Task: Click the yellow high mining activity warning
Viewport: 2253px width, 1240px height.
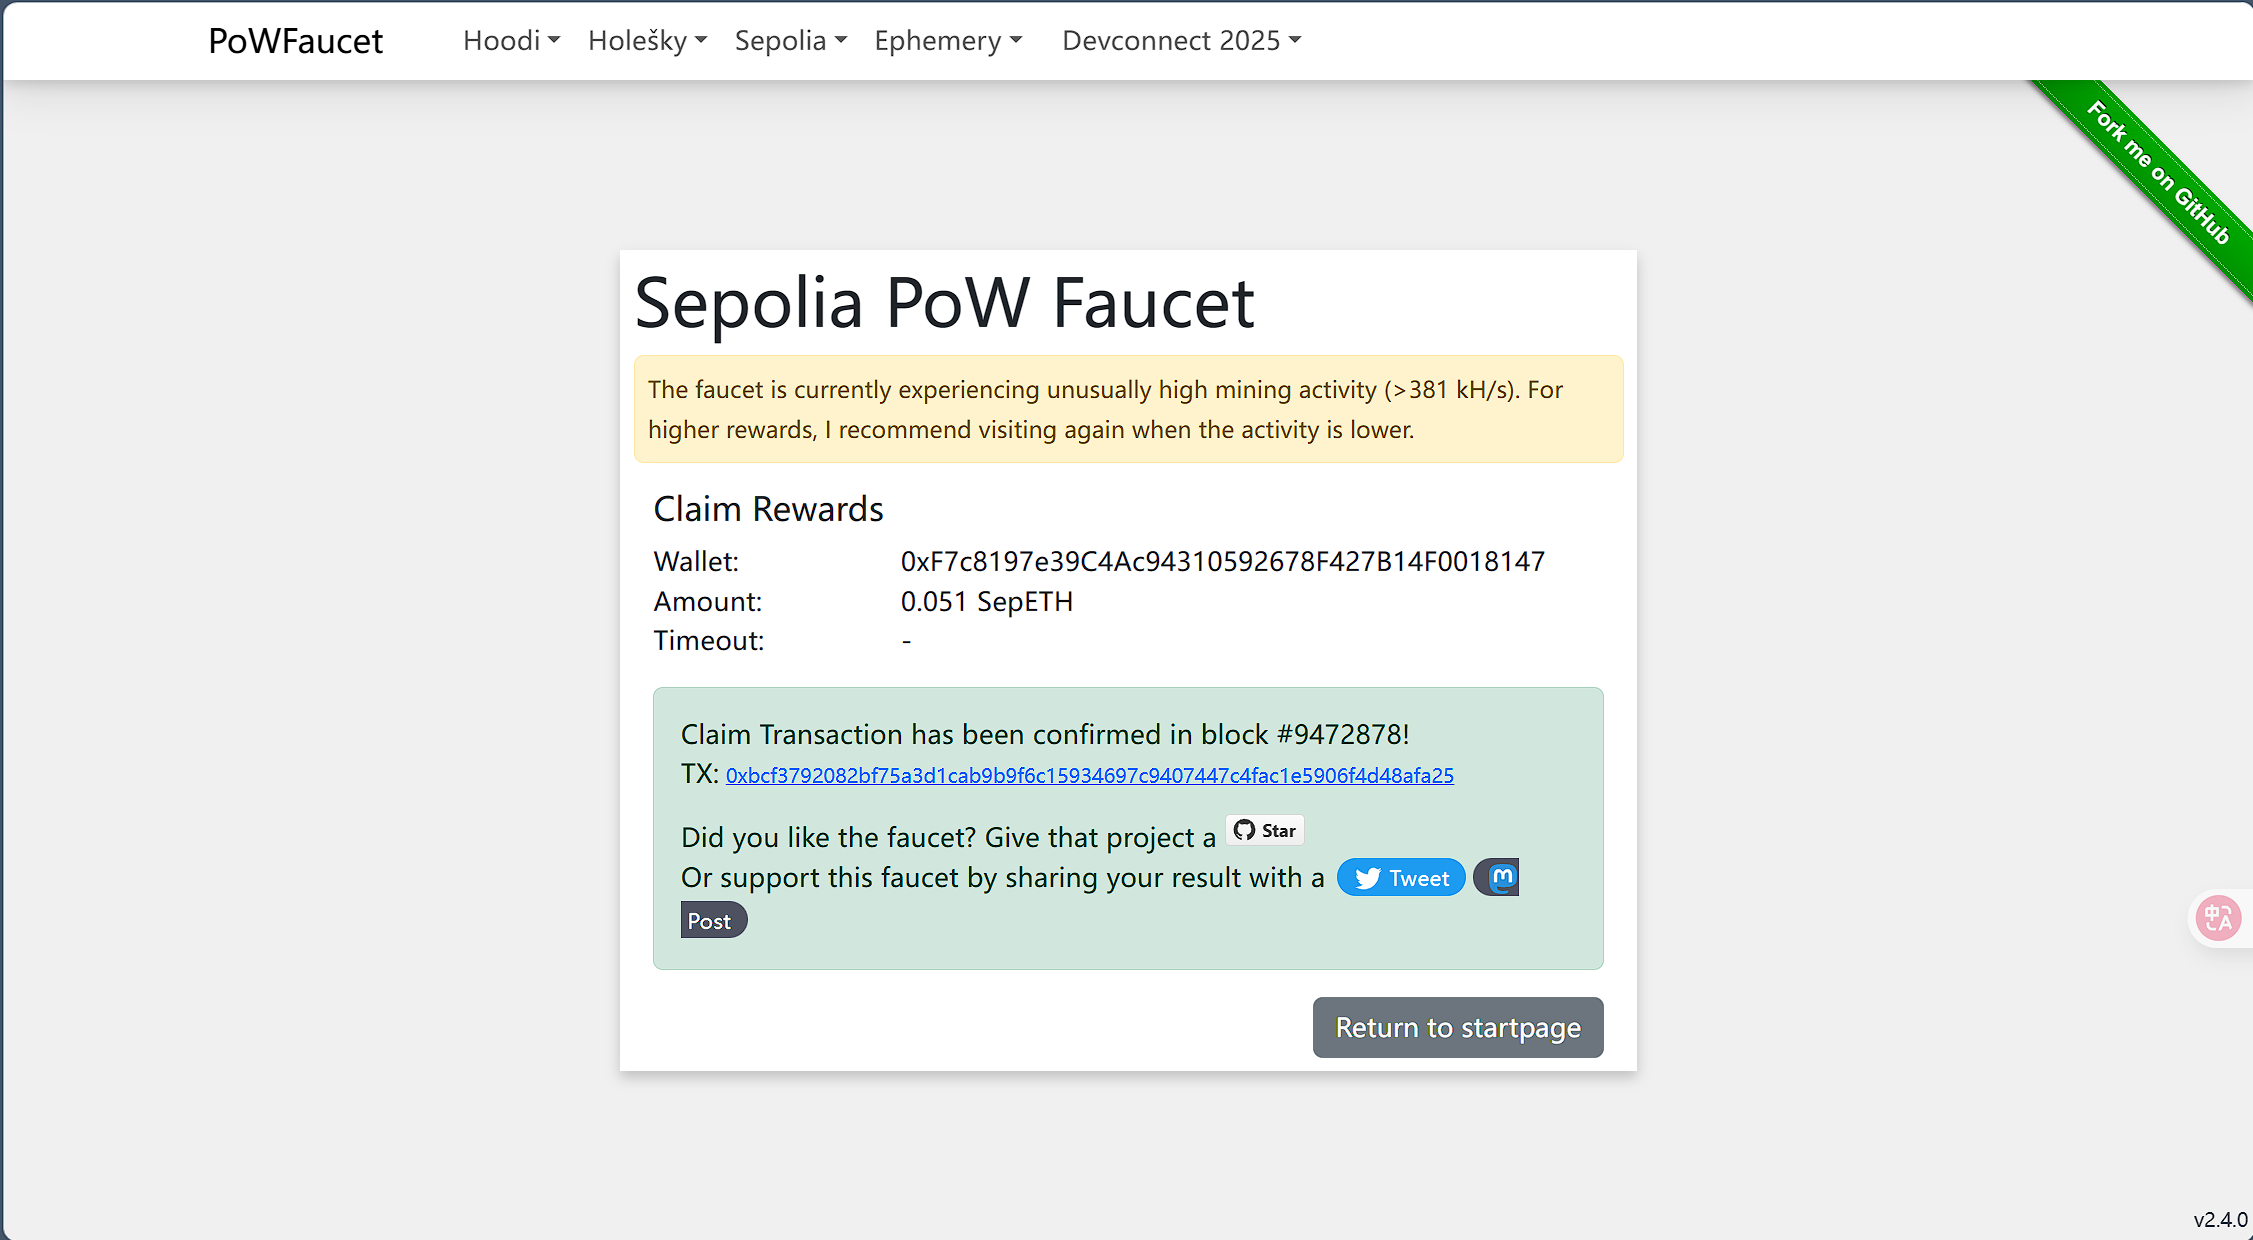Action: click(x=1128, y=409)
